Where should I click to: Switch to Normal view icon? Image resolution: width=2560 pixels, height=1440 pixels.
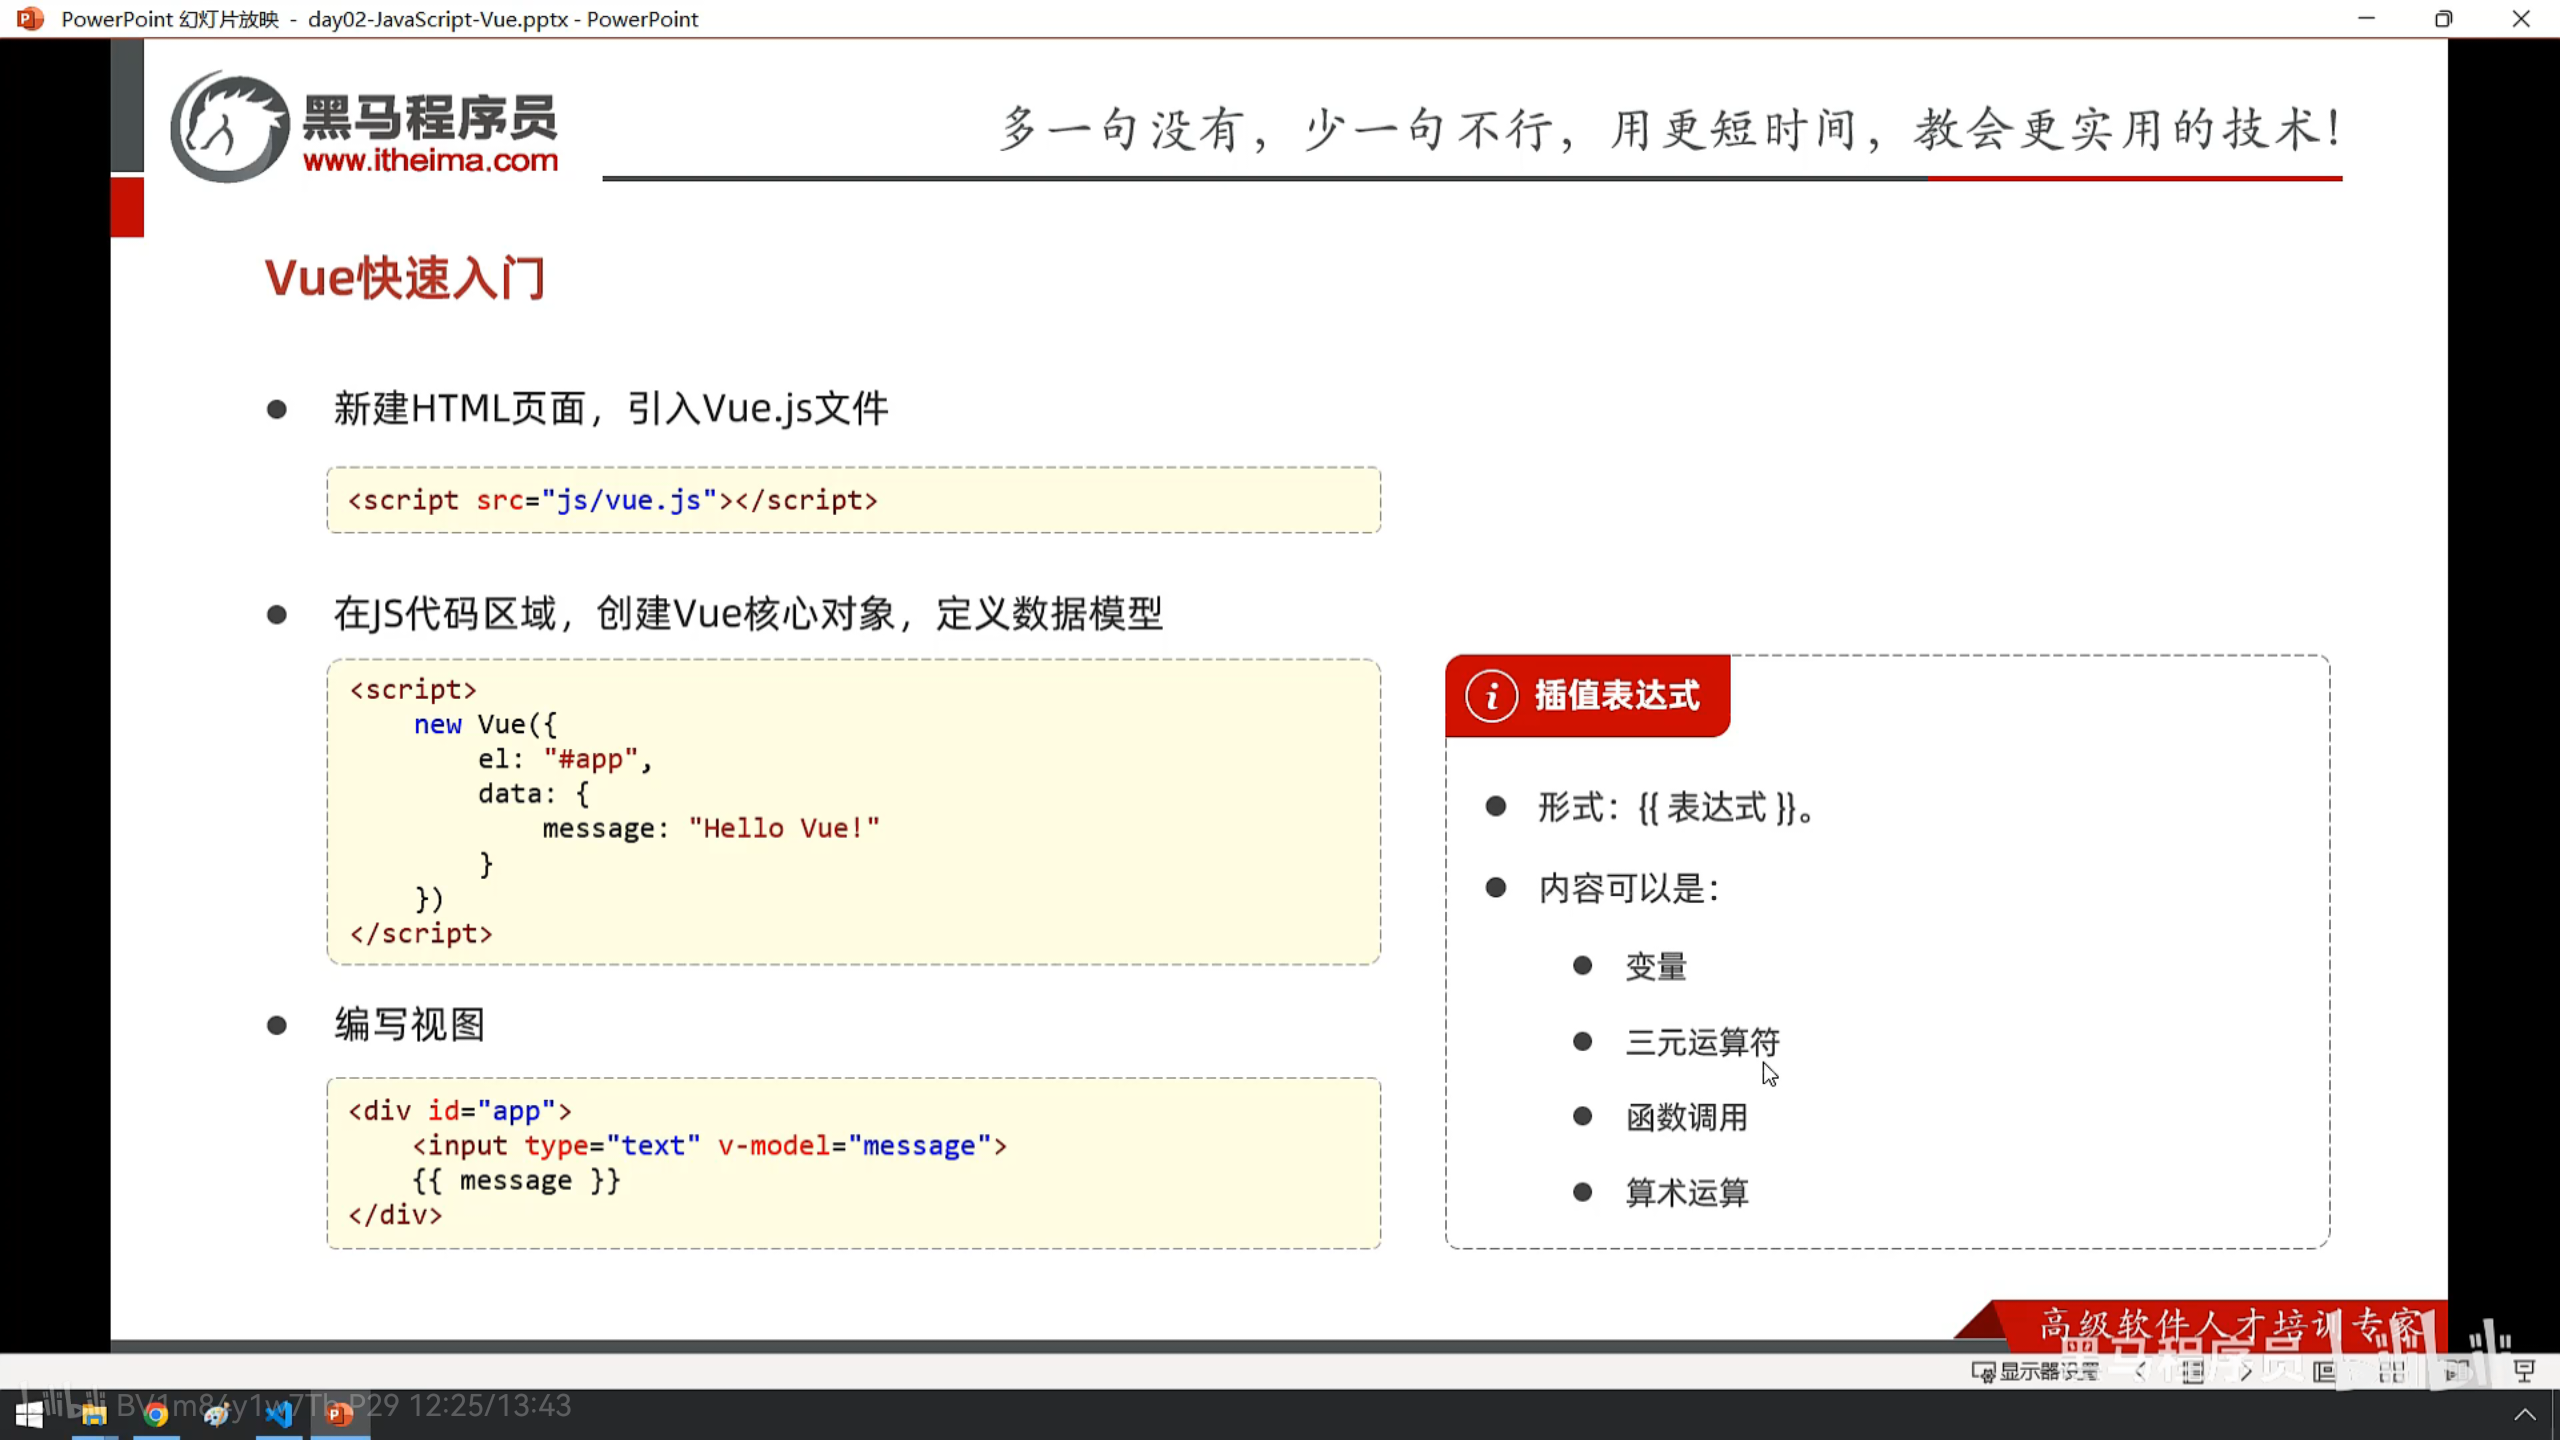coord(2325,1371)
